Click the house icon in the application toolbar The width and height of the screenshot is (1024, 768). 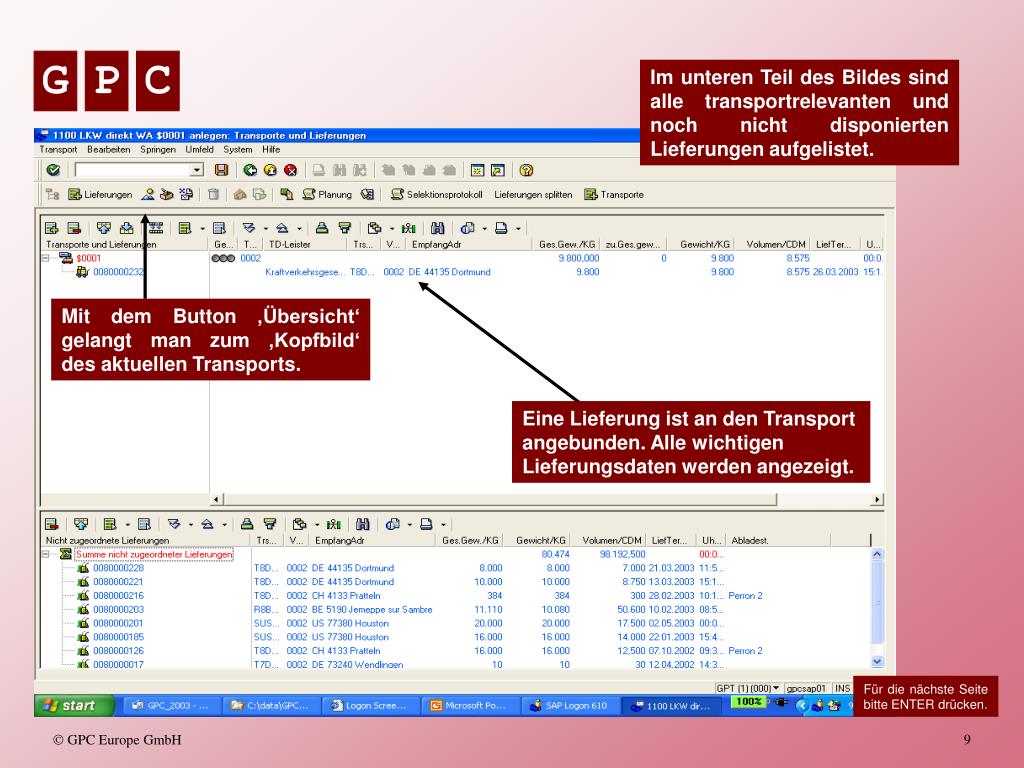240,195
